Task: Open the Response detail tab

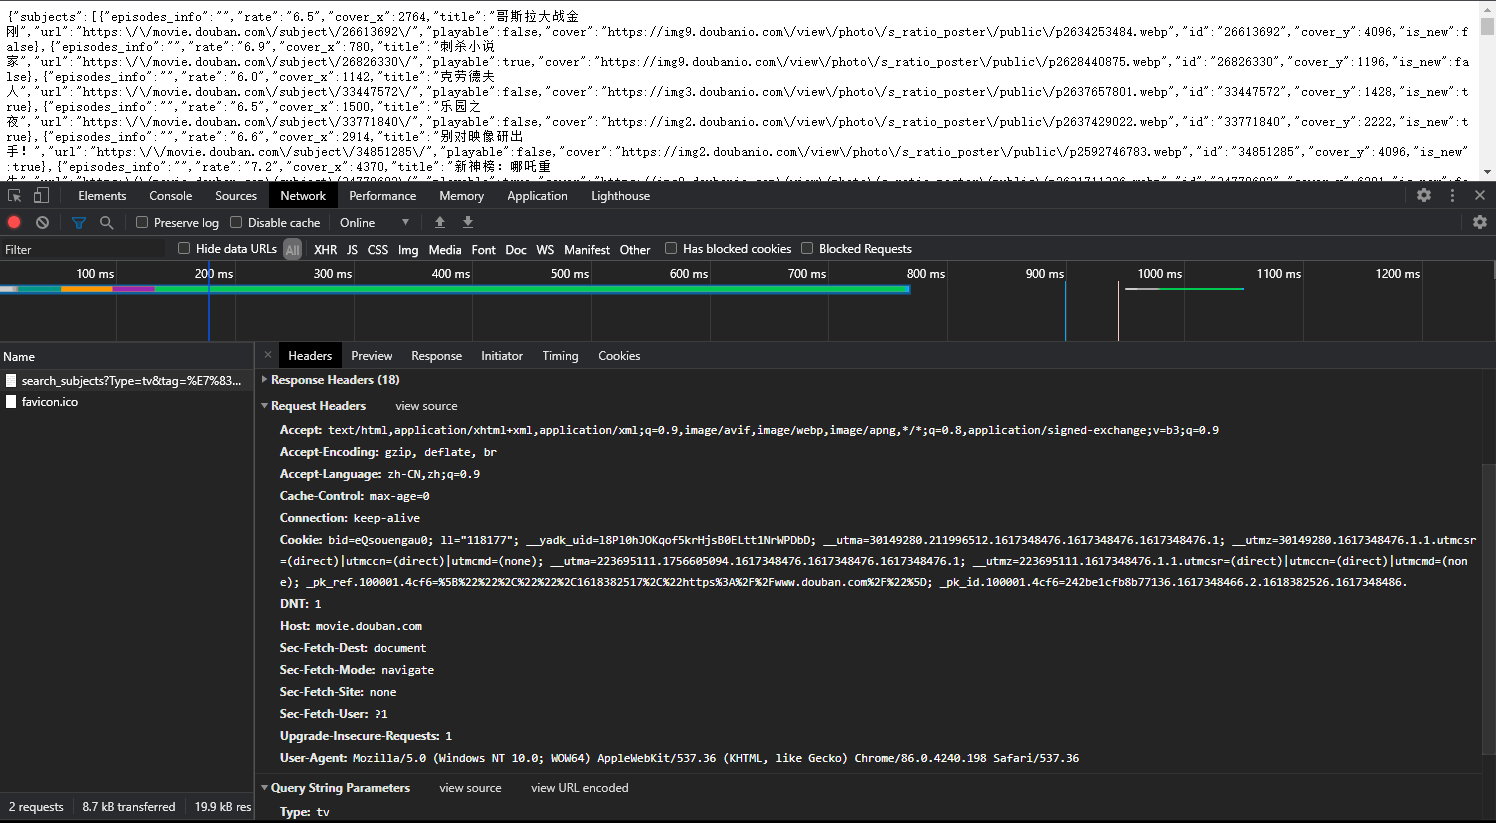Action: tap(437, 356)
